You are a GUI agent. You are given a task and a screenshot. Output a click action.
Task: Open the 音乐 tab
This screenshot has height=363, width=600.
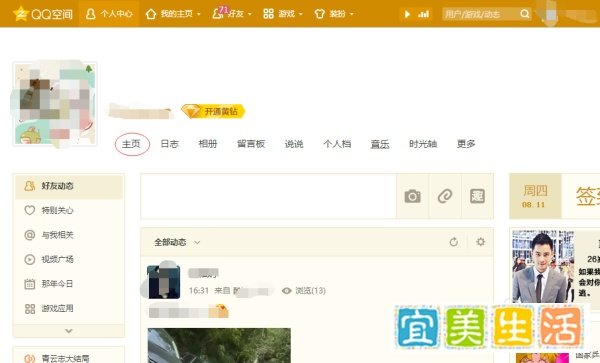(380, 144)
